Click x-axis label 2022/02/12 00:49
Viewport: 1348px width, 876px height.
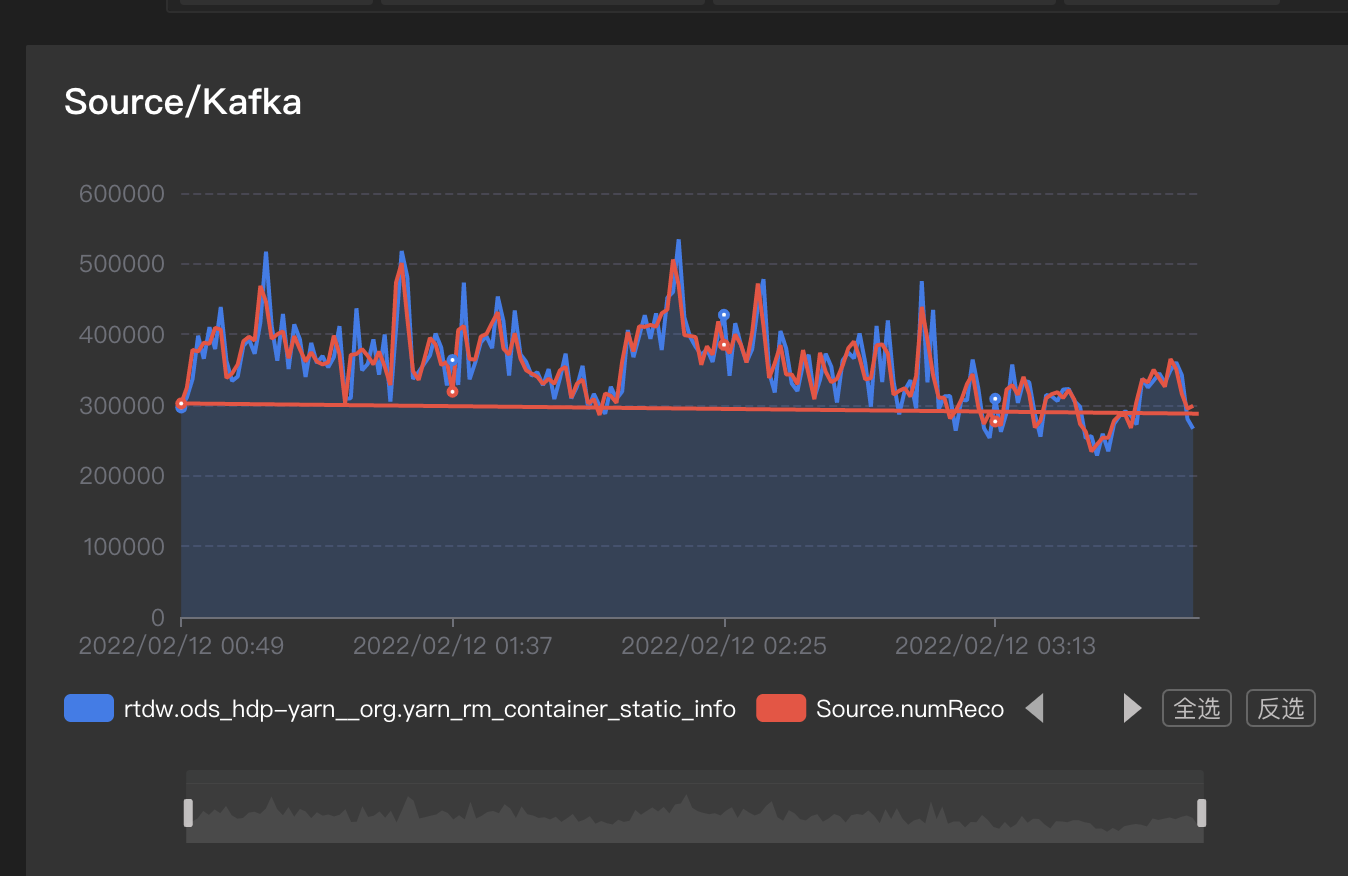[x=181, y=646]
